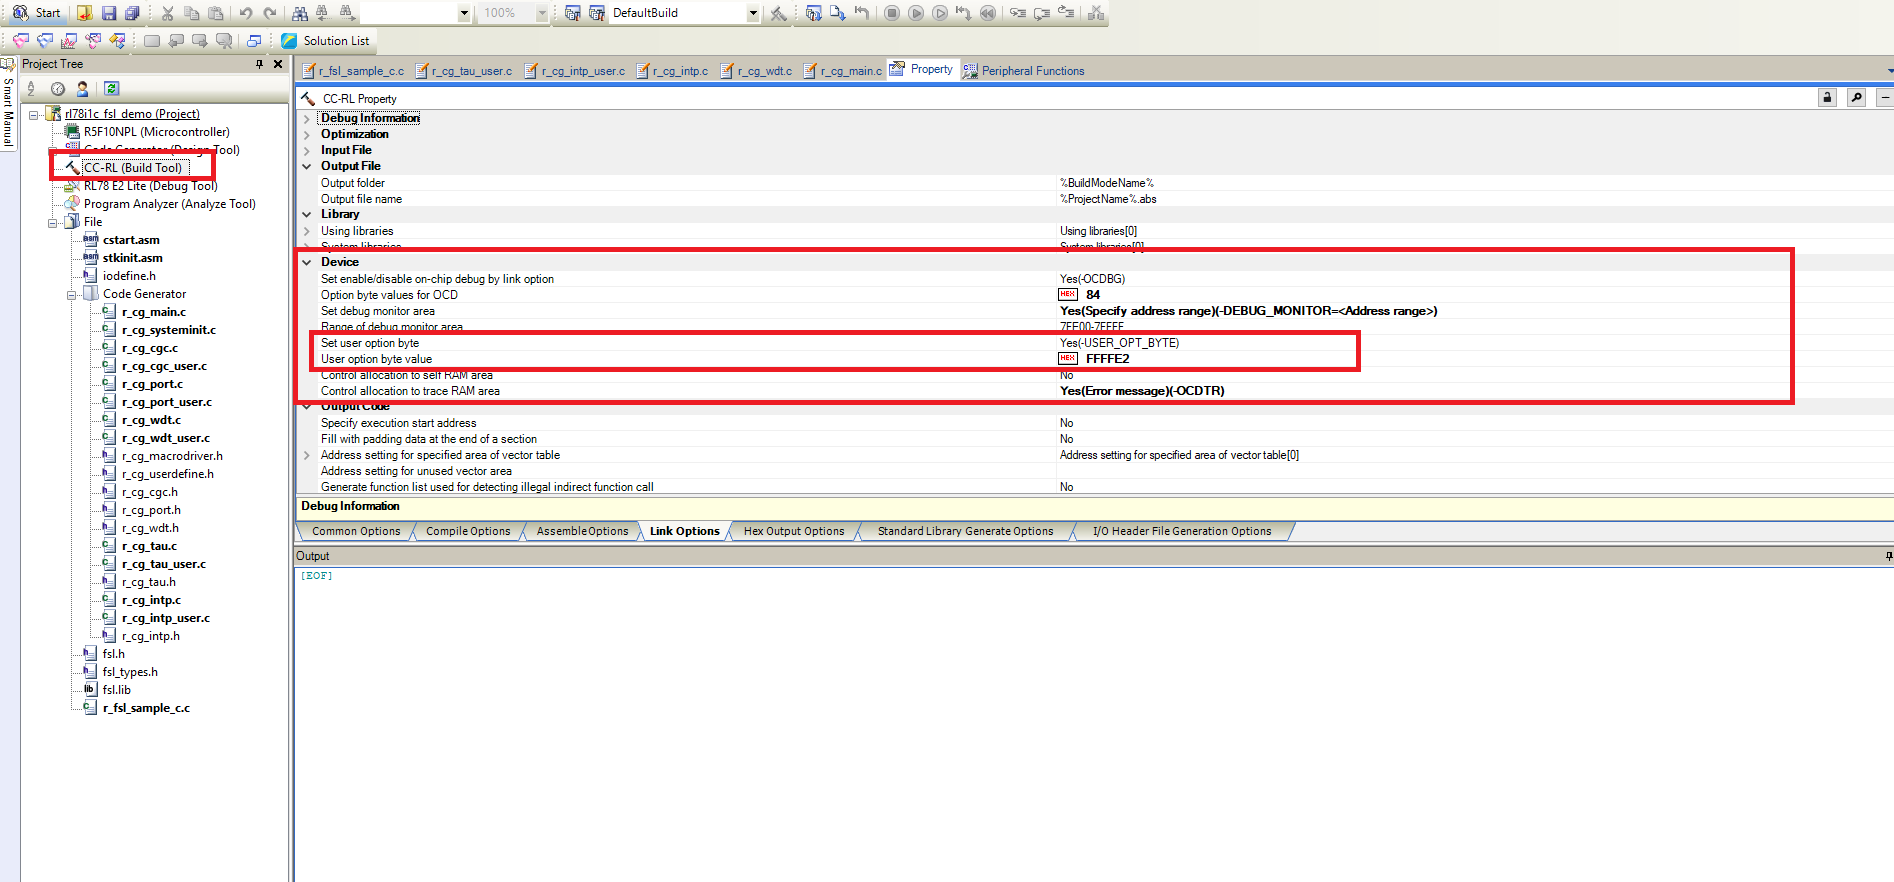The width and height of the screenshot is (1894, 882).
Task: Switch to r_cg_wdt.c editor tab
Action: pos(757,71)
